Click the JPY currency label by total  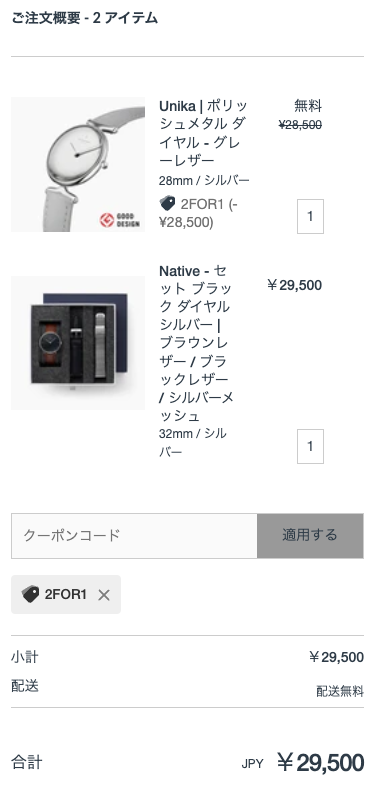252,764
